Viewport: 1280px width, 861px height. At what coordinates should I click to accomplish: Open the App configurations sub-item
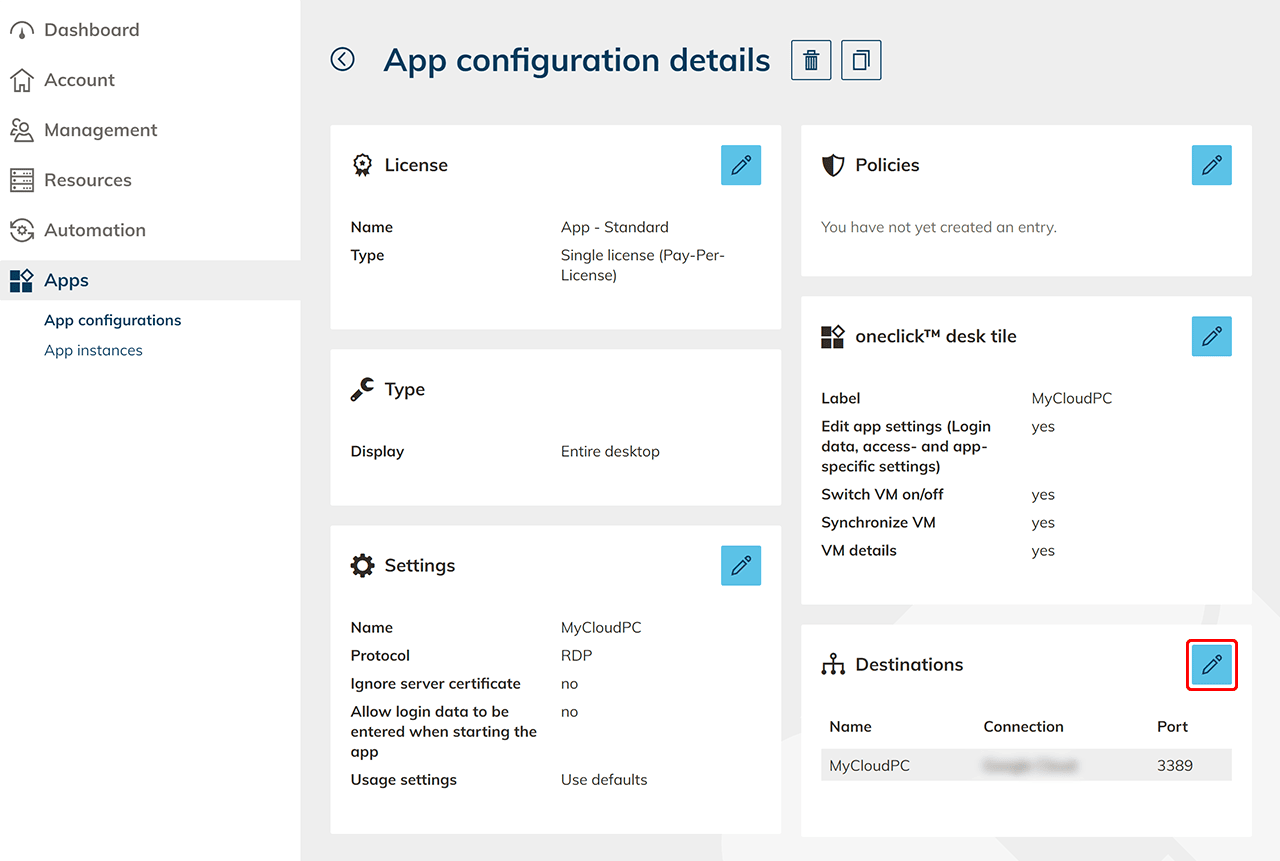[x=113, y=320]
